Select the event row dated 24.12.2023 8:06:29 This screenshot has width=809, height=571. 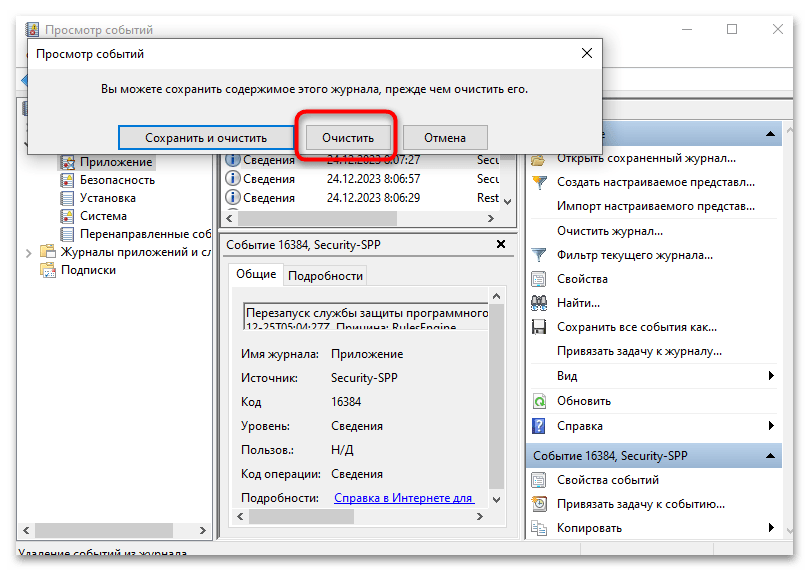pos(362,198)
